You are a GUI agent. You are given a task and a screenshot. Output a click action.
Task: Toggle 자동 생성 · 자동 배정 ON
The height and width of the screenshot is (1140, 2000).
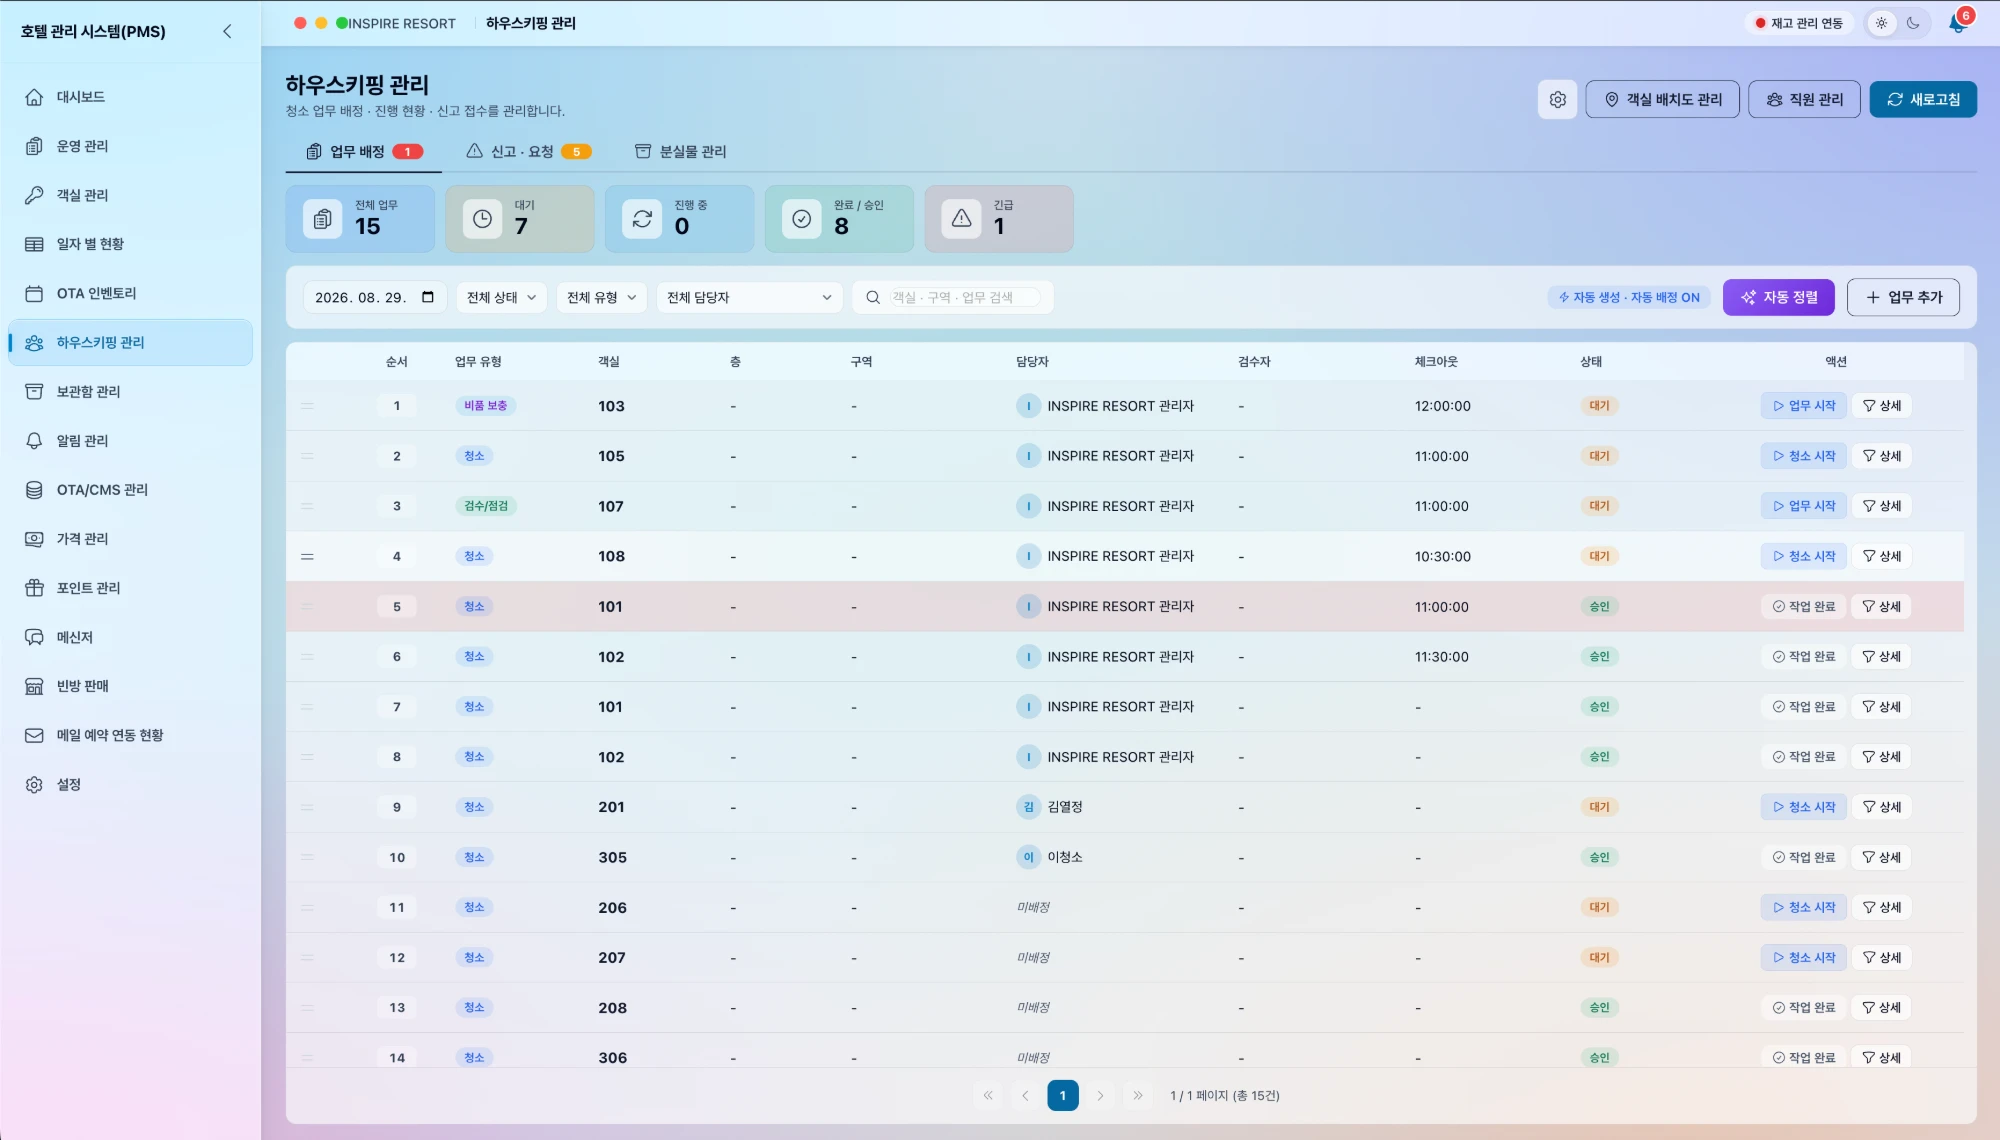(x=1629, y=297)
